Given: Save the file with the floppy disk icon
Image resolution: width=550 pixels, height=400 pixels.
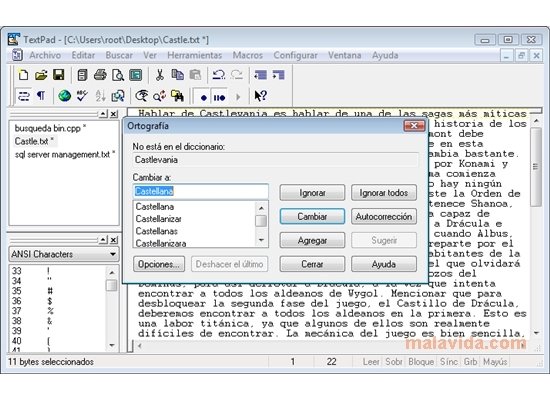Looking at the screenshot, I should point(58,75).
